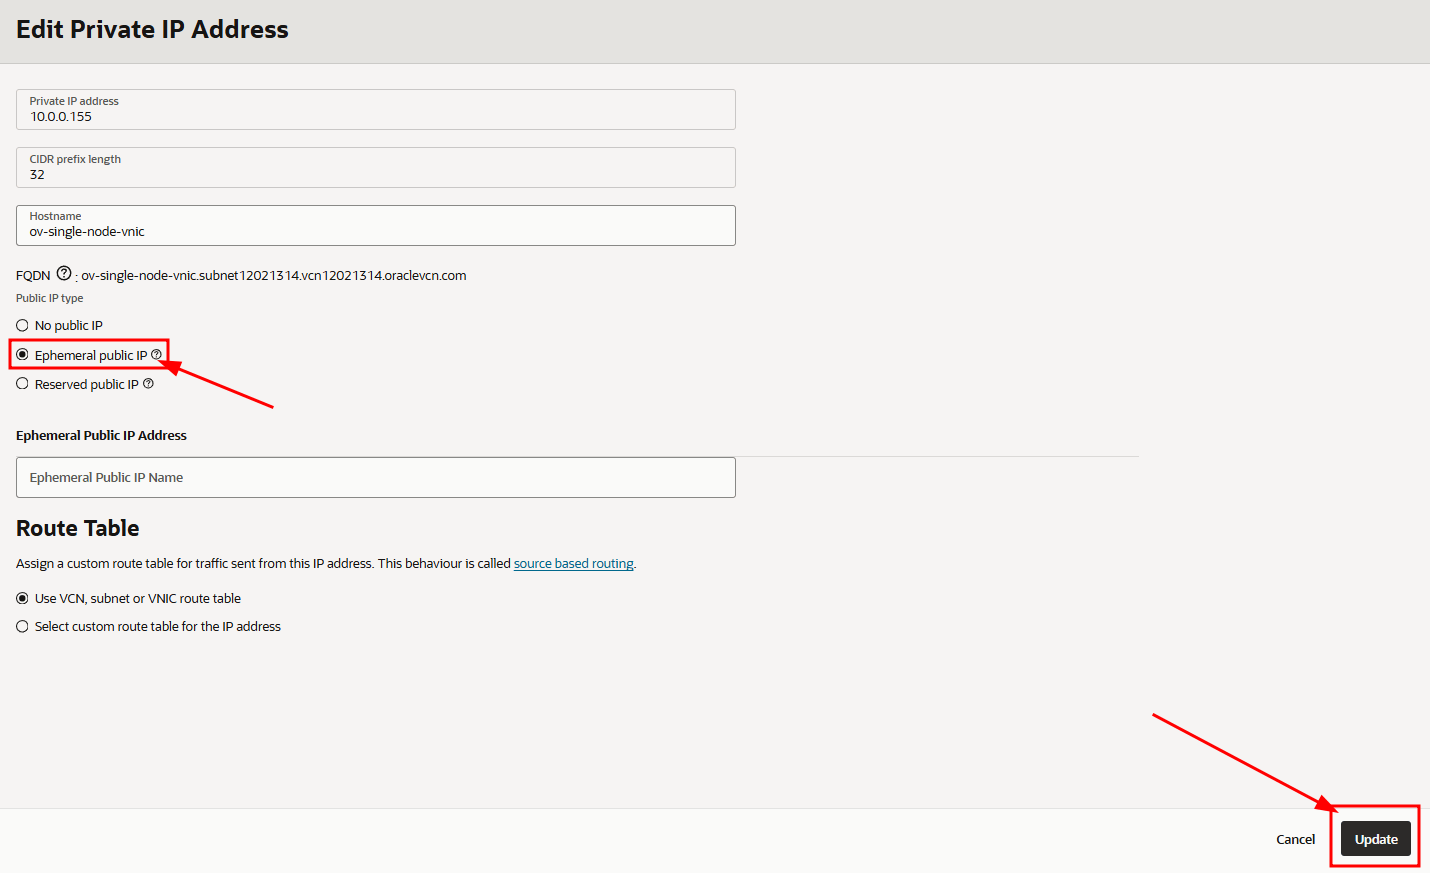Click the Public IP type label
The image size is (1430, 873).
(x=49, y=297)
